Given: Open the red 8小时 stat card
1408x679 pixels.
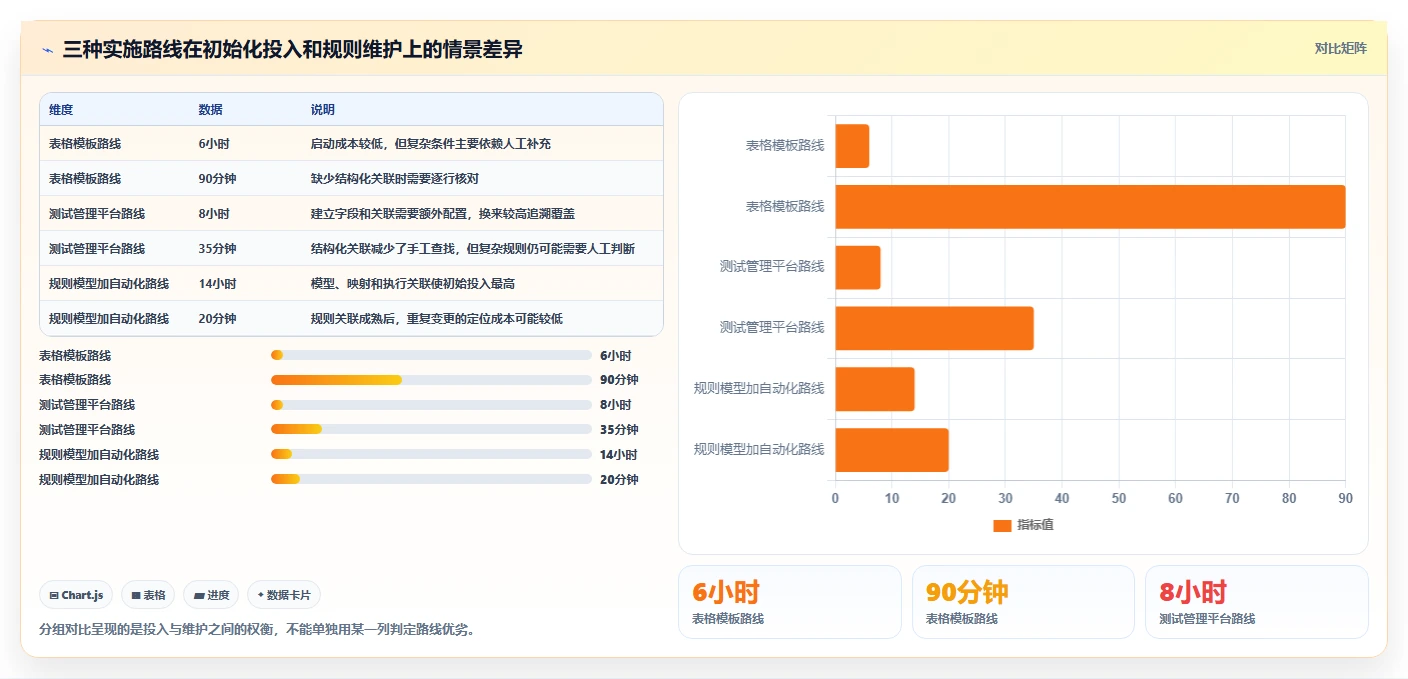Looking at the screenshot, I should pos(1257,602).
